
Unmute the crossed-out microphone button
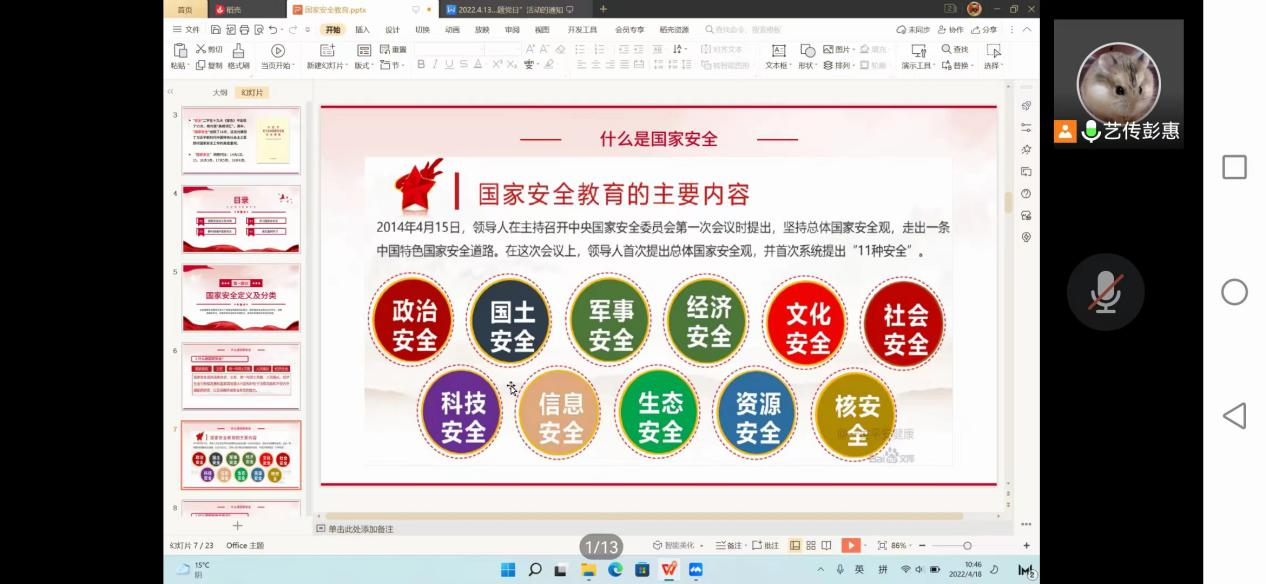[1105, 292]
